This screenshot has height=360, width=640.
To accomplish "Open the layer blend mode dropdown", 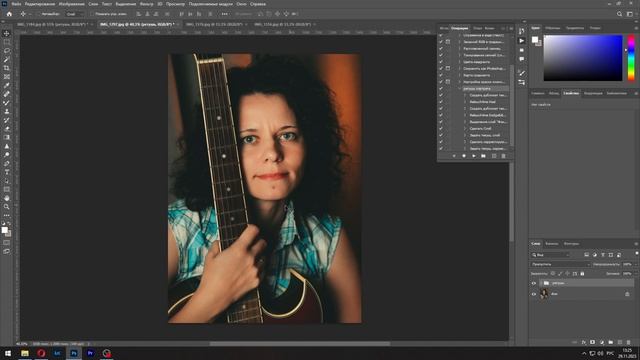I will pos(561,264).
